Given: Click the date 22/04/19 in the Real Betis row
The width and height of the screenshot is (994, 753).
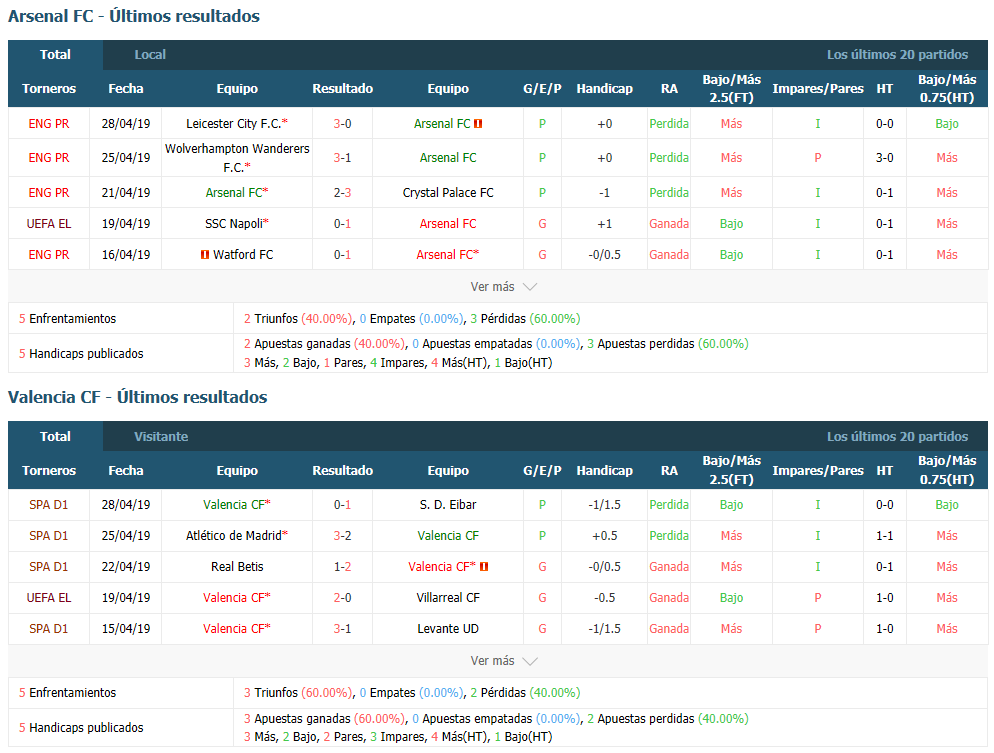Looking at the screenshot, I should click(126, 567).
